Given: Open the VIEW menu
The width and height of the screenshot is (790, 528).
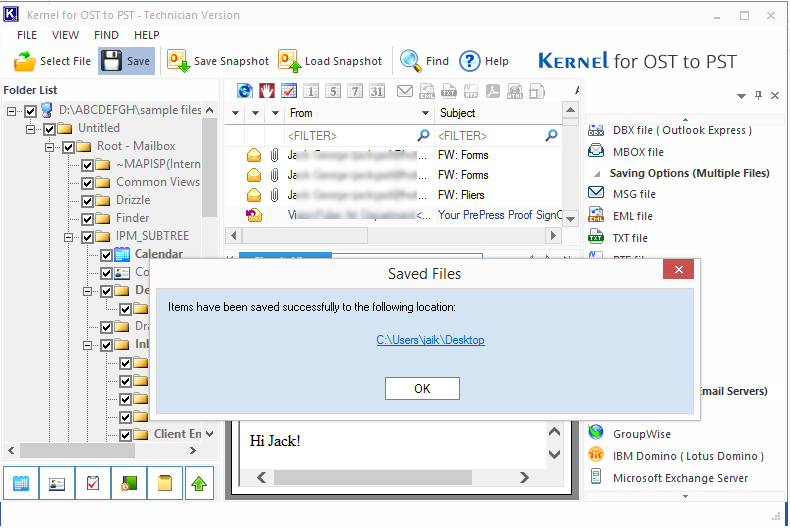Looking at the screenshot, I should (65, 35).
